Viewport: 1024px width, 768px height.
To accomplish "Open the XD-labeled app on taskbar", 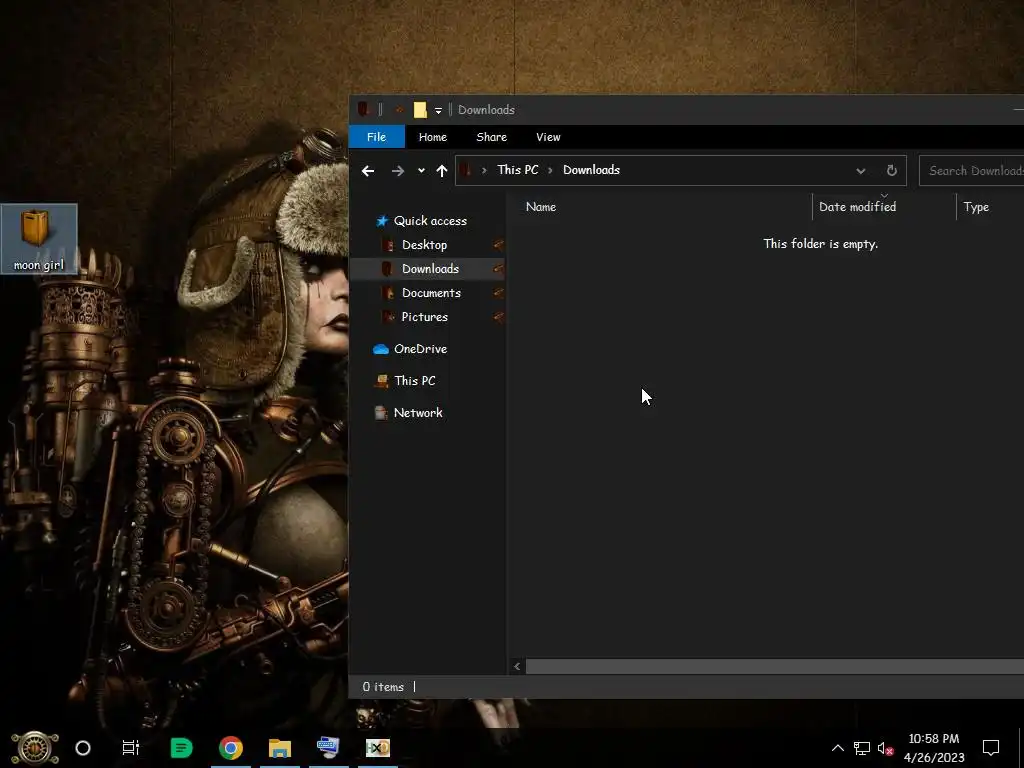I will (377, 748).
